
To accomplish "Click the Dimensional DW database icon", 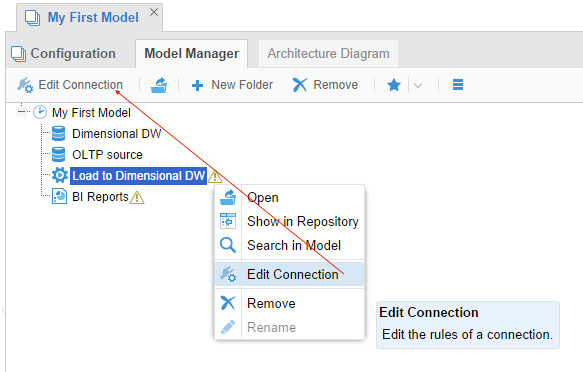I will (x=58, y=133).
